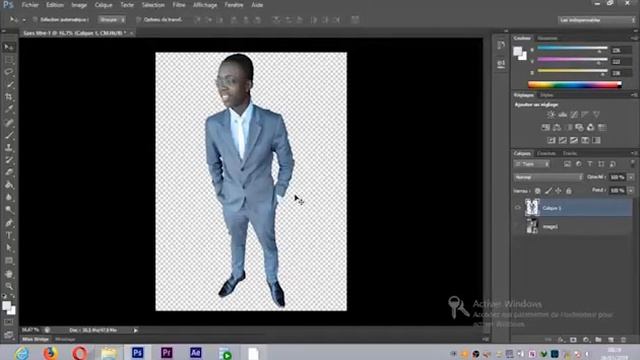Show the Image1 layer
This screenshot has width=640, height=360.
point(518,226)
